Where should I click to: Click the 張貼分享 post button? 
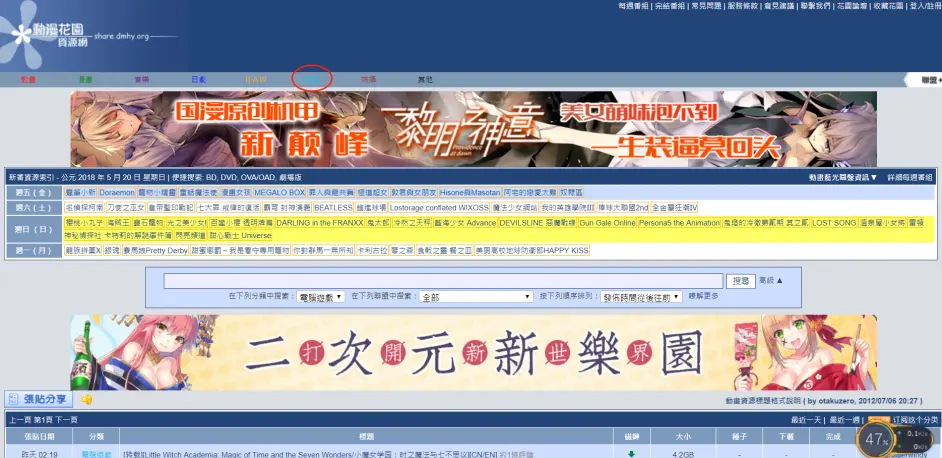(x=40, y=399)
